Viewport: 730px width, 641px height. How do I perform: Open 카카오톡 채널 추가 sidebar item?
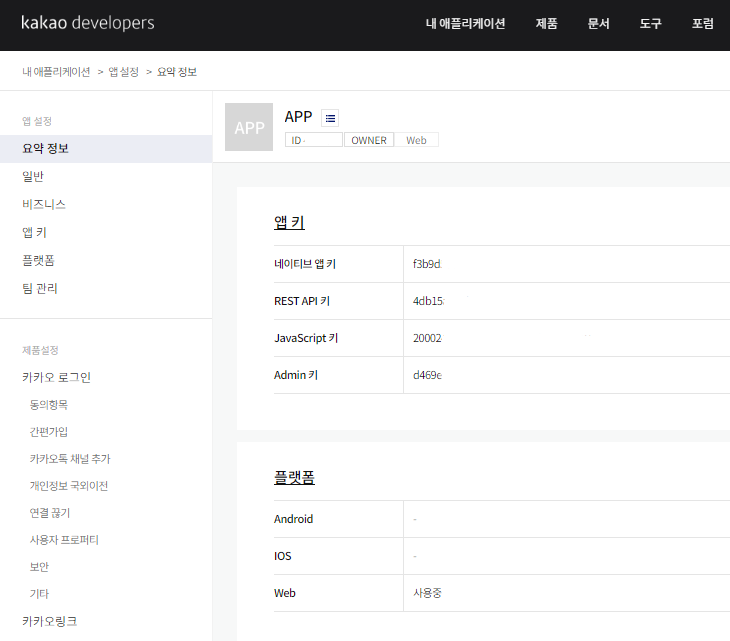pyautogui.click(x=70, y=459)
